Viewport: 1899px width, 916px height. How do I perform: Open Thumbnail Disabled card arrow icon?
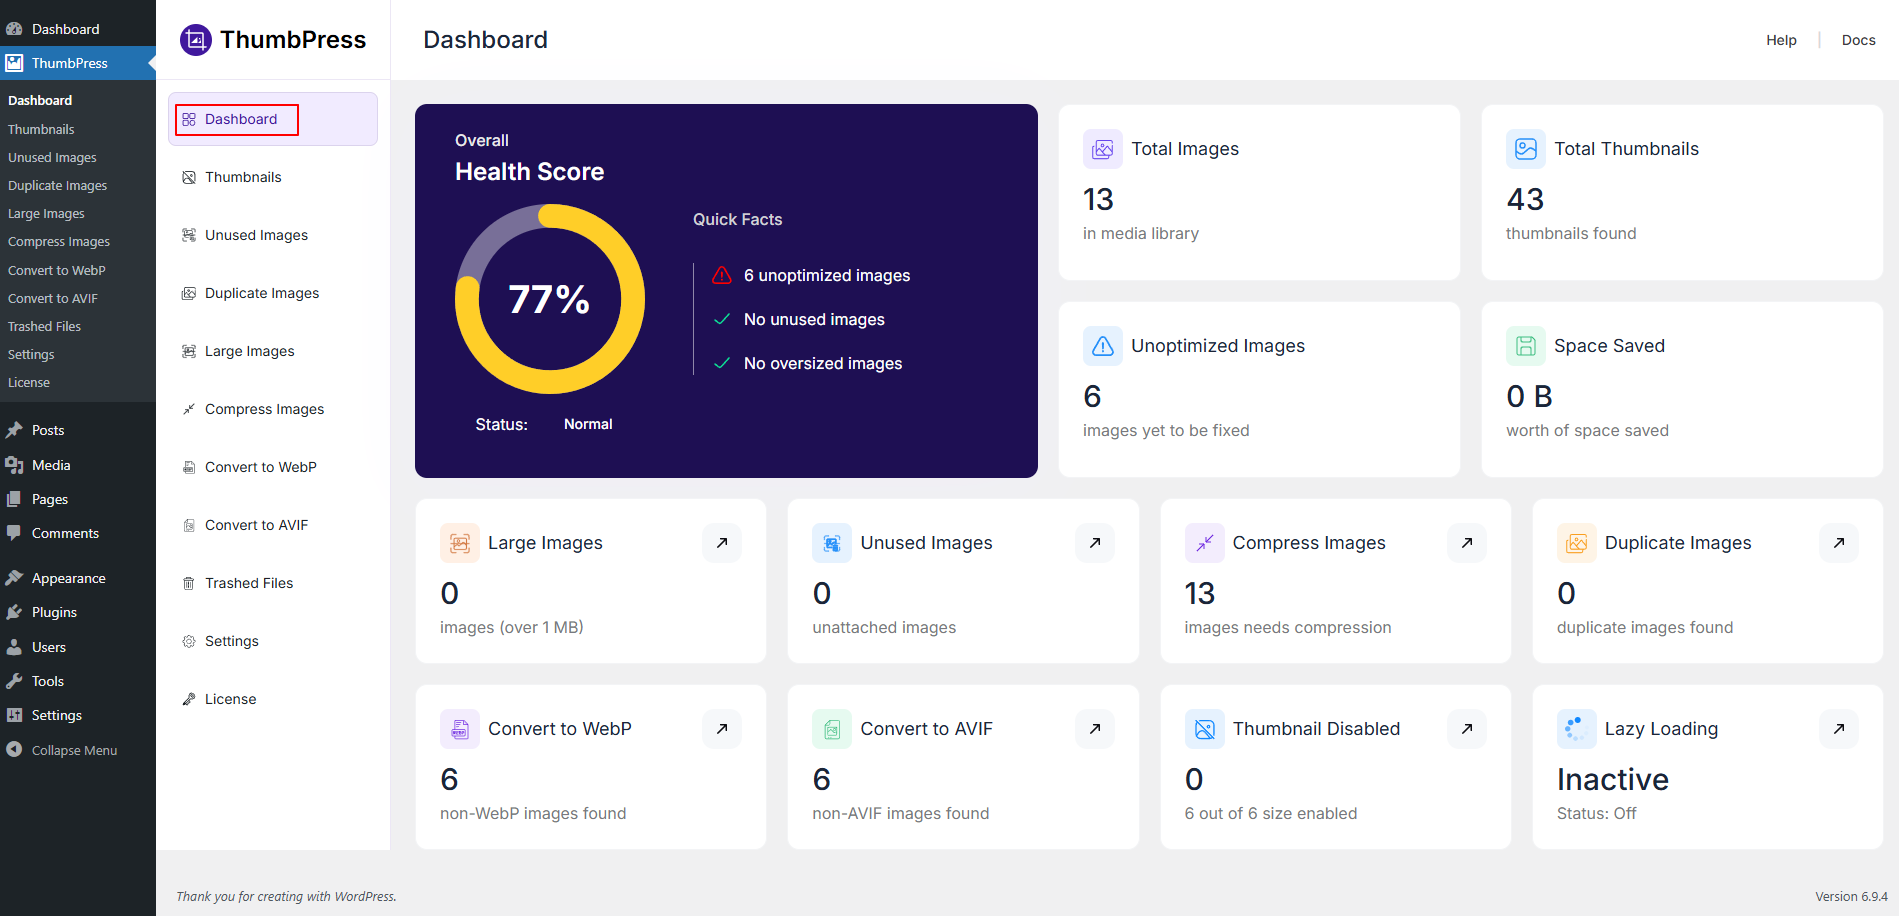1467,729
